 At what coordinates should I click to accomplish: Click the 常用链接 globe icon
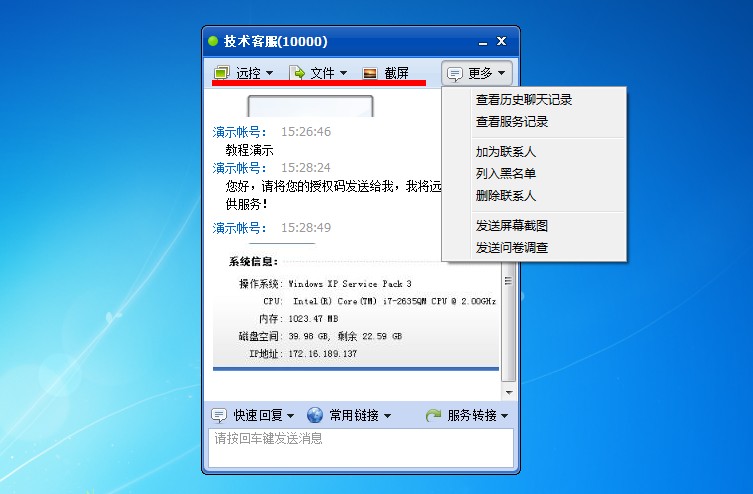[315, 415]
